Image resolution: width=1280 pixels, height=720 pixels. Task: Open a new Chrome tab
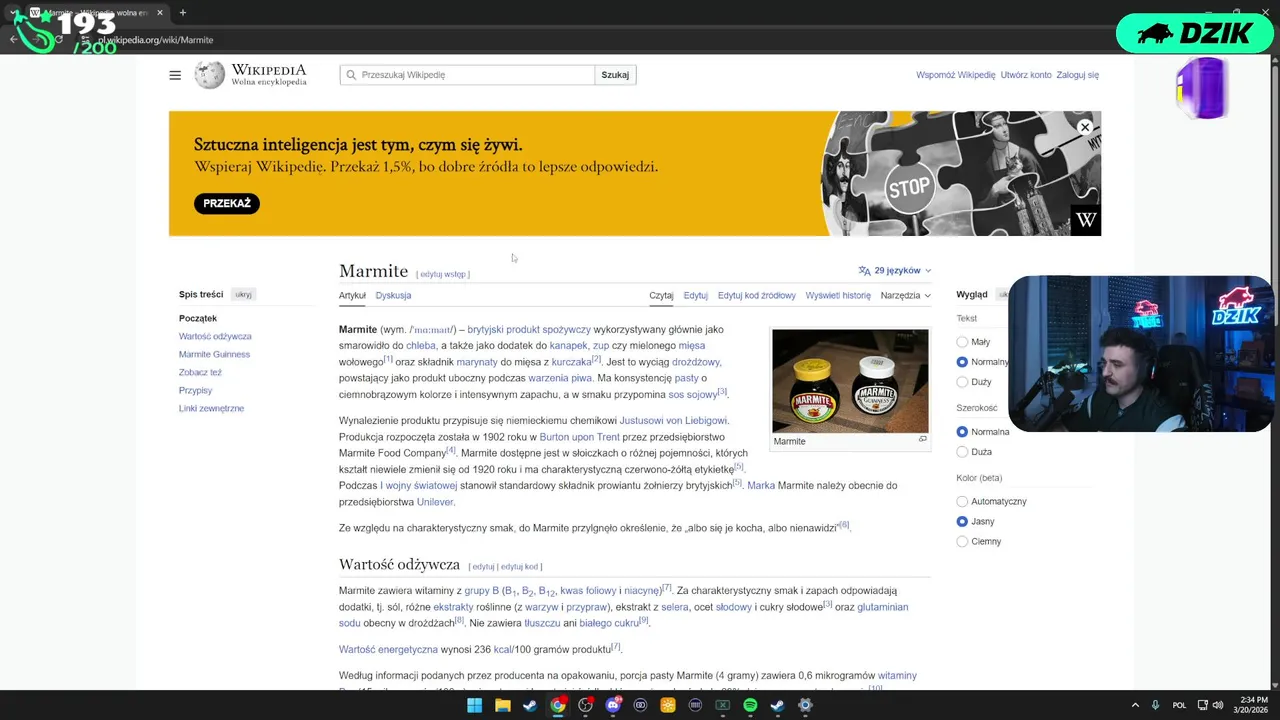(182, 13)
